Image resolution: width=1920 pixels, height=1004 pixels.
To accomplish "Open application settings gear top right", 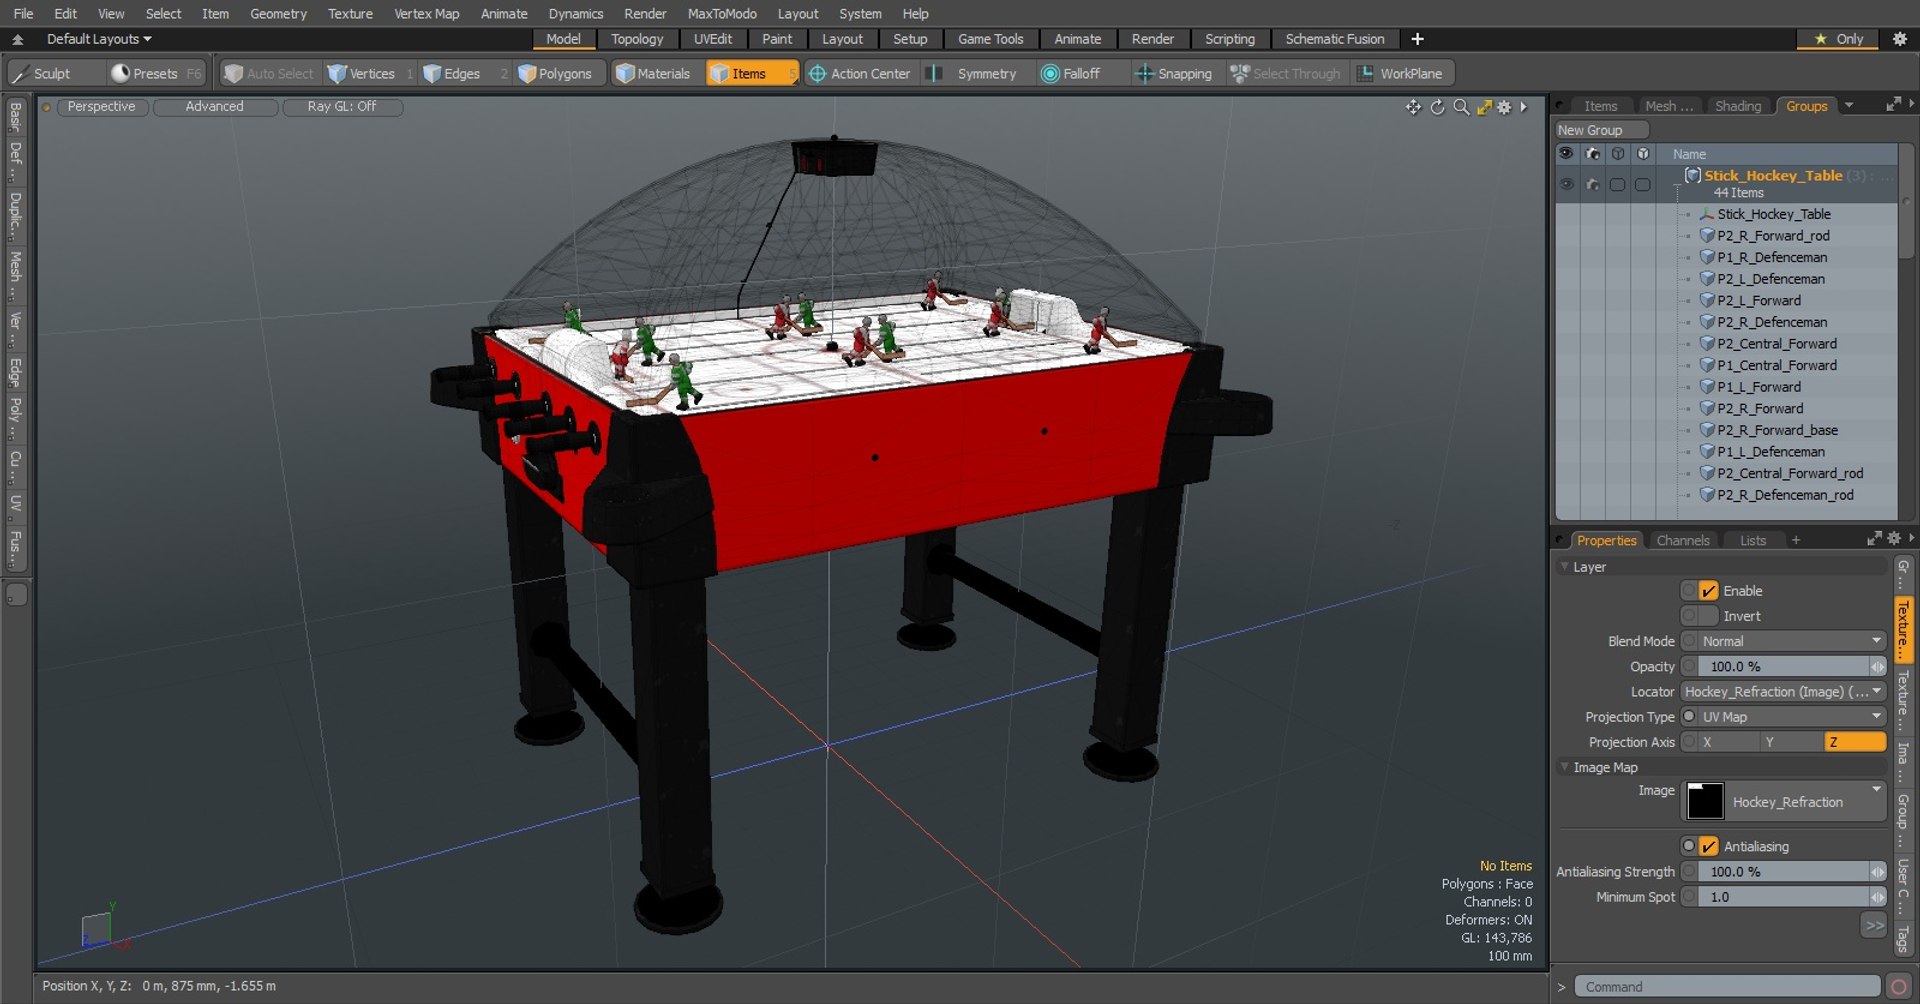I will pyautogui.click(x=1900, y=39).
